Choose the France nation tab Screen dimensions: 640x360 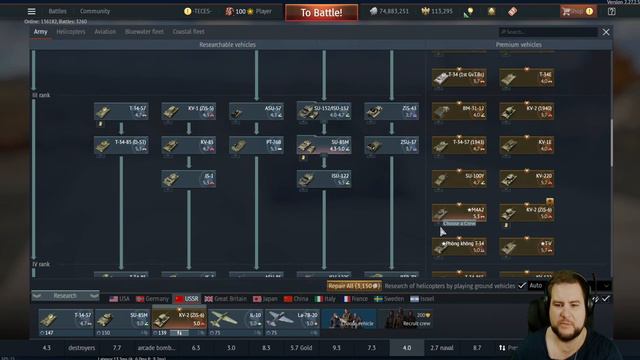click(x=356, y=299)
